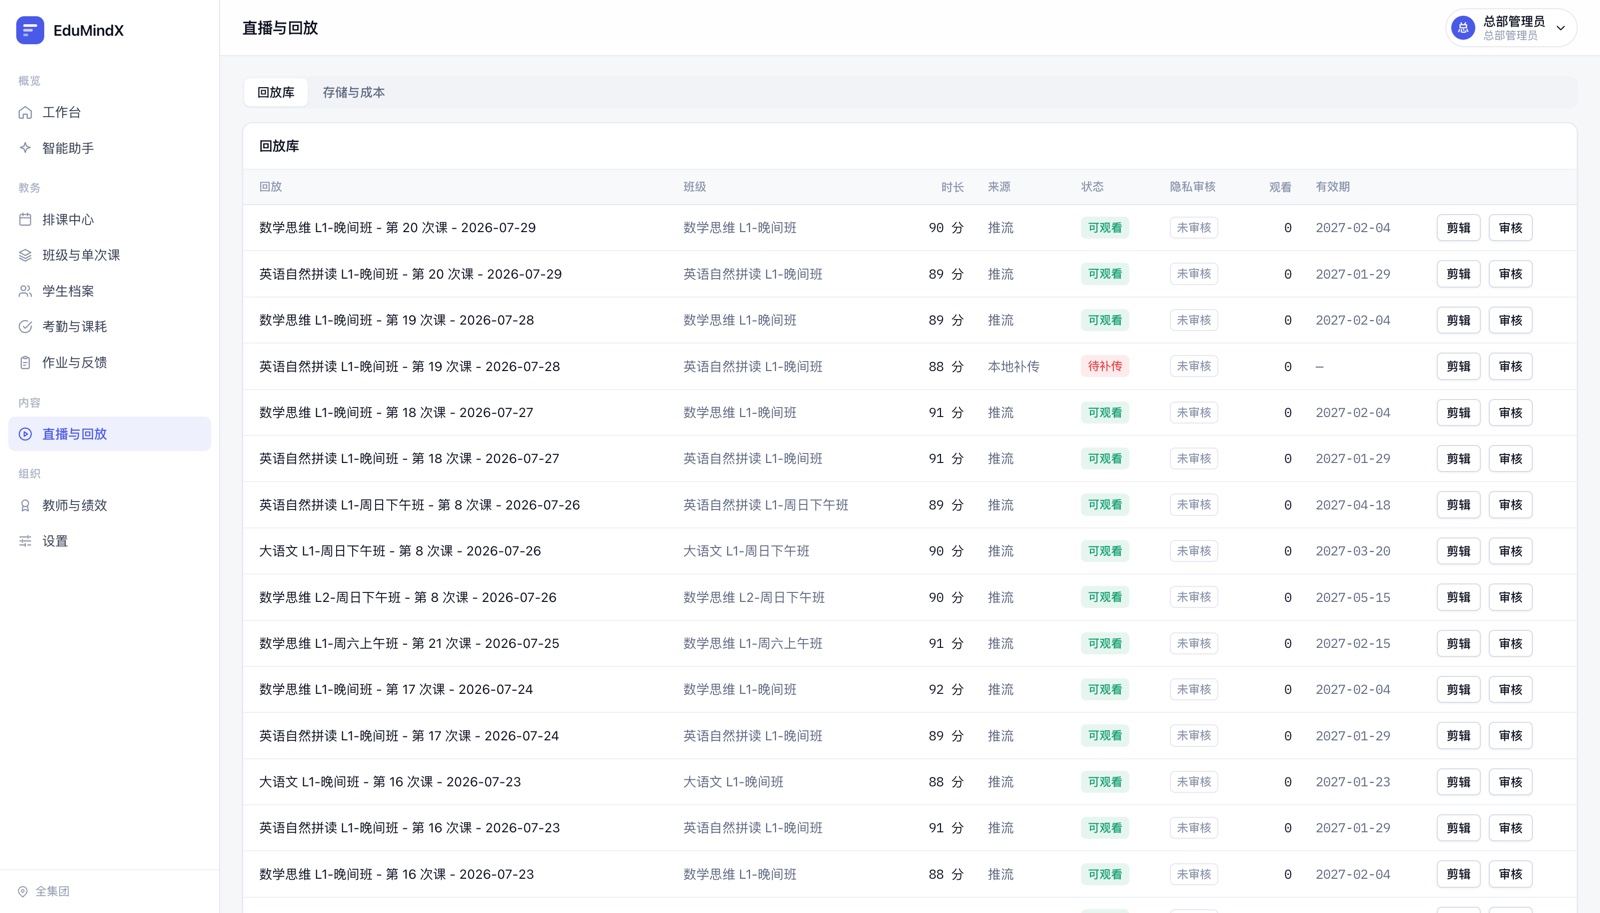This screenshot has width=1600, height=913.
Task: Go to 排课中心 menu item
Action: click(110, 220)
